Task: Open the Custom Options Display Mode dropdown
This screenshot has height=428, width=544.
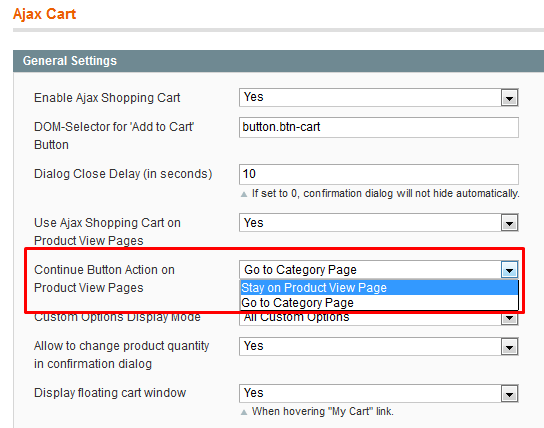Action: click(x=379, y=318)
